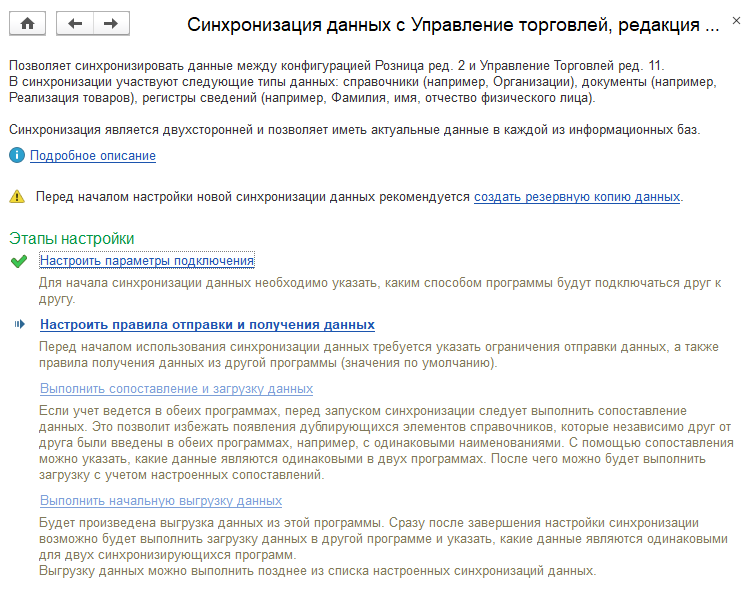Click the description starting Для начала синхронизации данных
750x599 pixels.
[x=380, y=291]
